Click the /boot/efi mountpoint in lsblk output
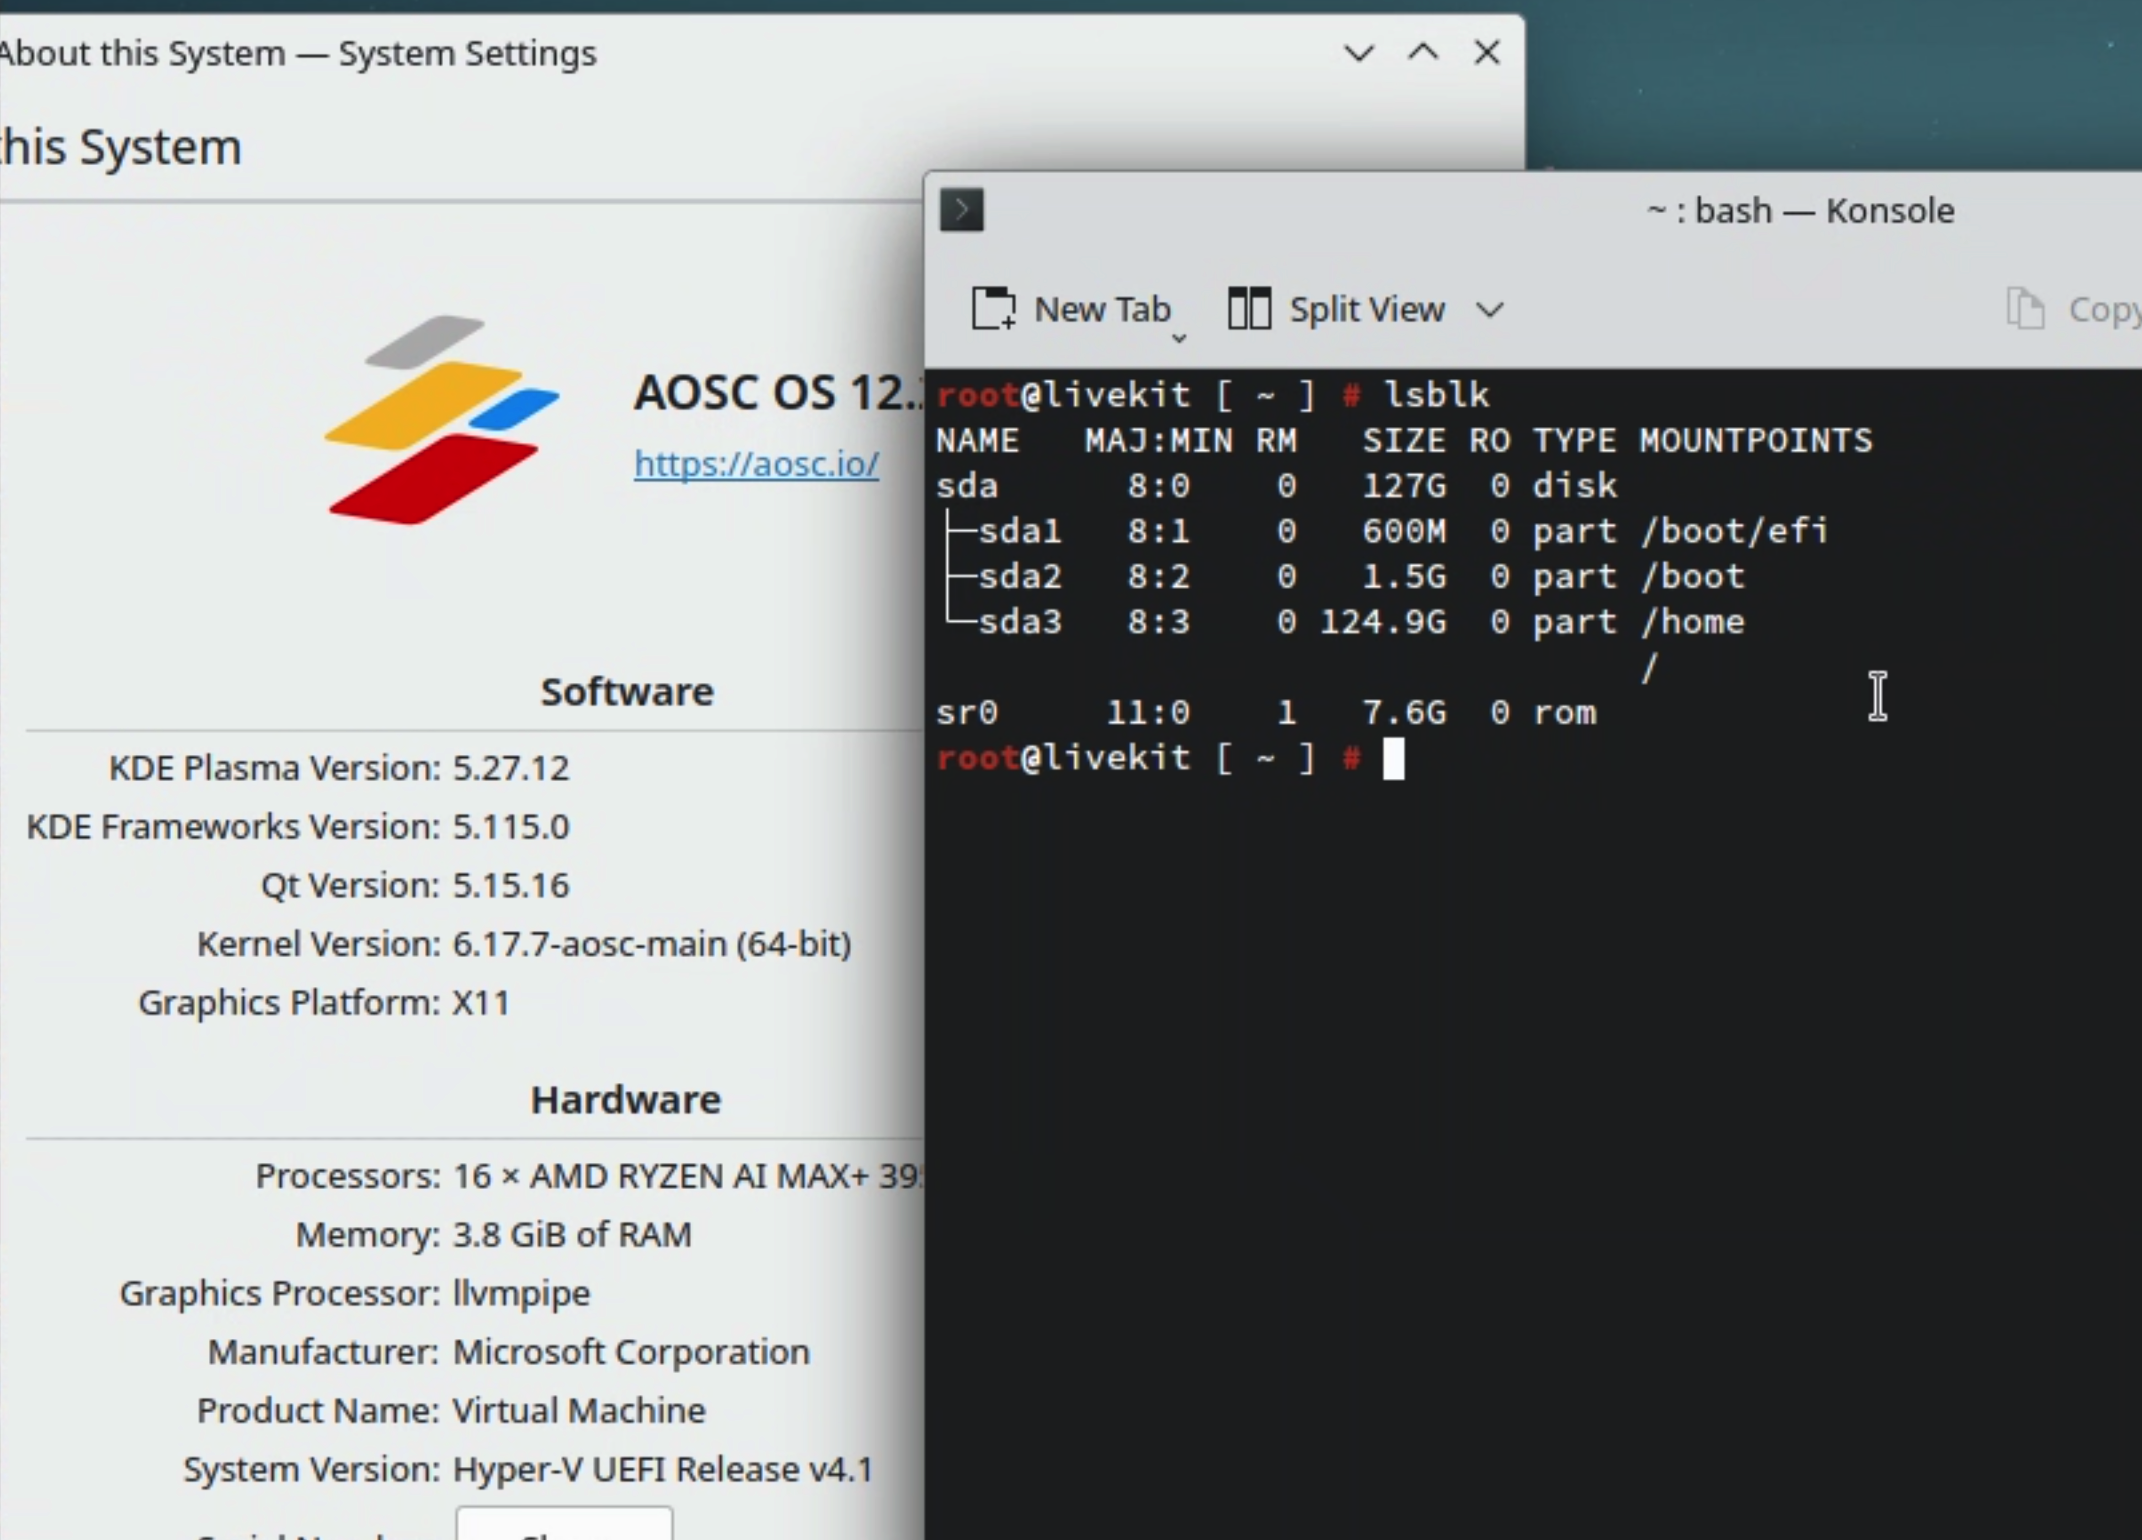The image size is (2142, 1540). point(1734,530)
